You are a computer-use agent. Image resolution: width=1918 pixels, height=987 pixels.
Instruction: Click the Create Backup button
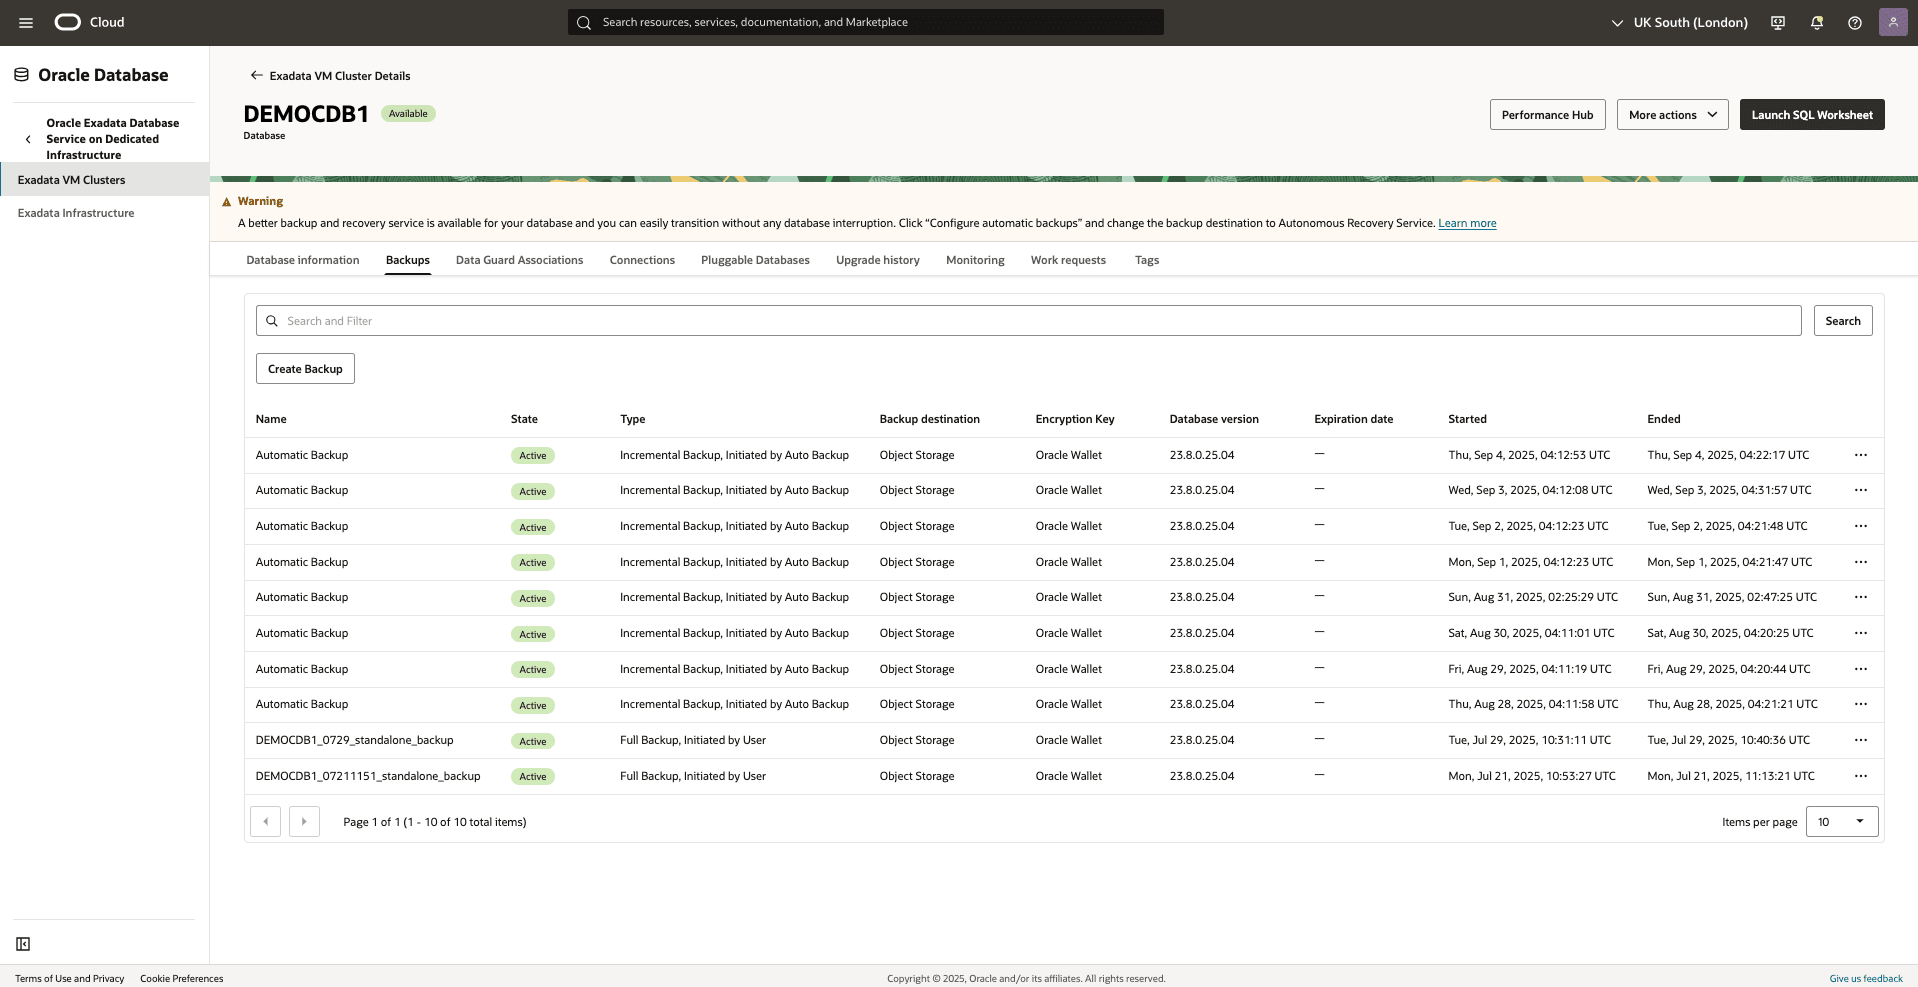click(304, 368)
